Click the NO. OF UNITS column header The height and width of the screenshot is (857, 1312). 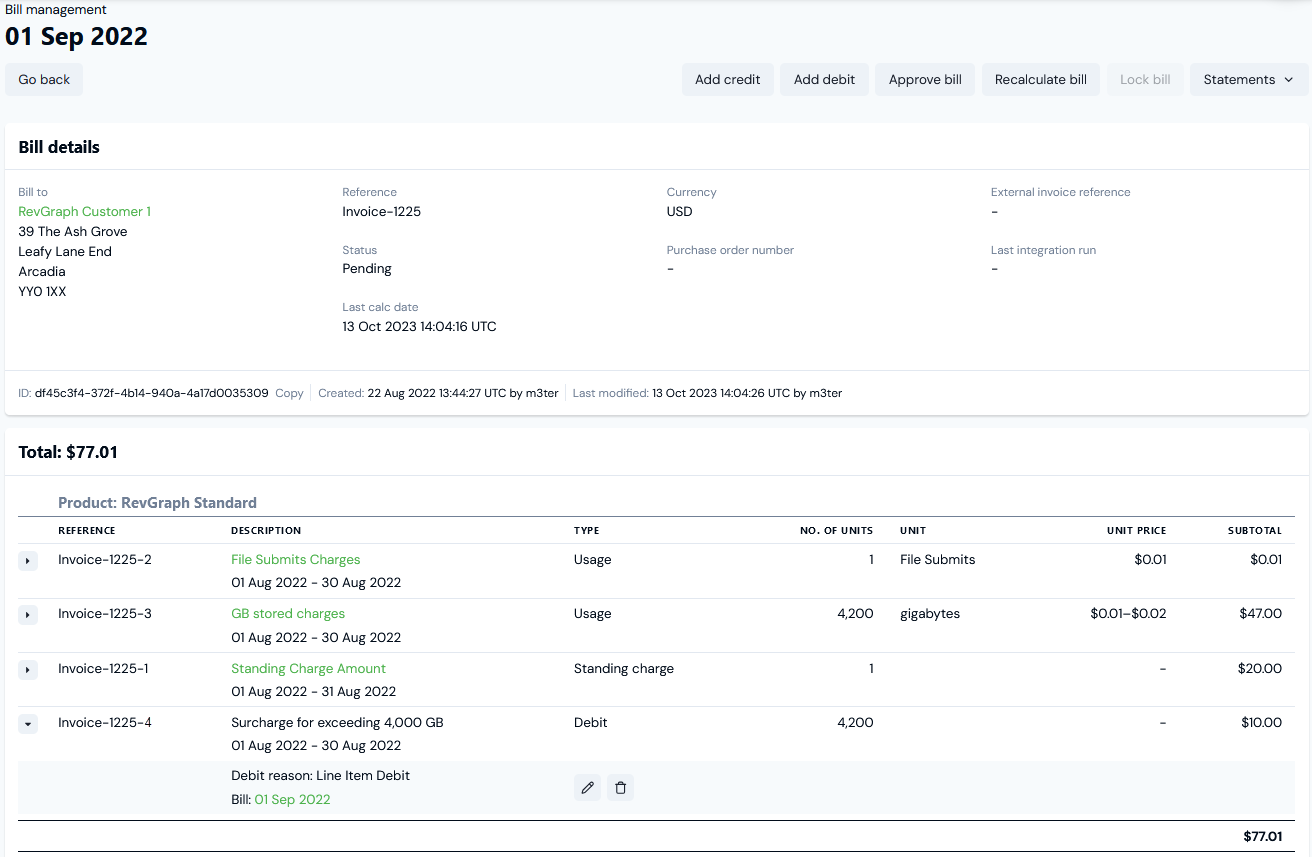[x=836, y=531]
